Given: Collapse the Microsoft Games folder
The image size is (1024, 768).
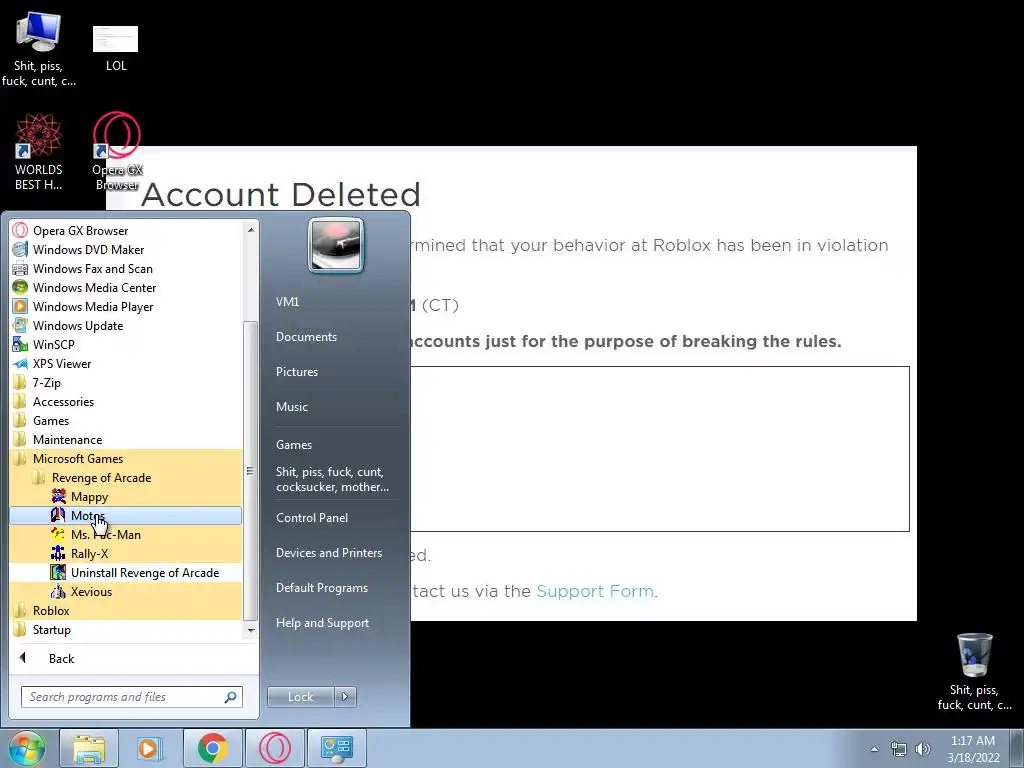Looking at the screenshot, I should (x=125, y=458).
